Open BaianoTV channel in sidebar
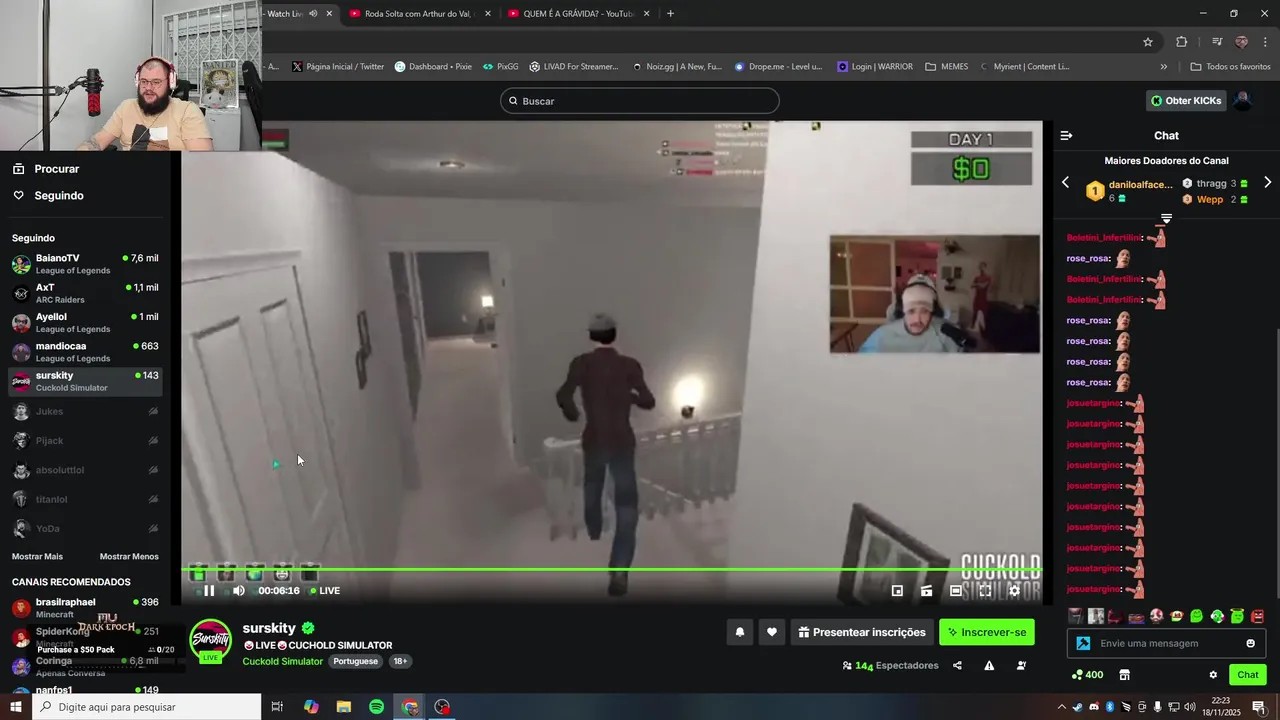 85,264
